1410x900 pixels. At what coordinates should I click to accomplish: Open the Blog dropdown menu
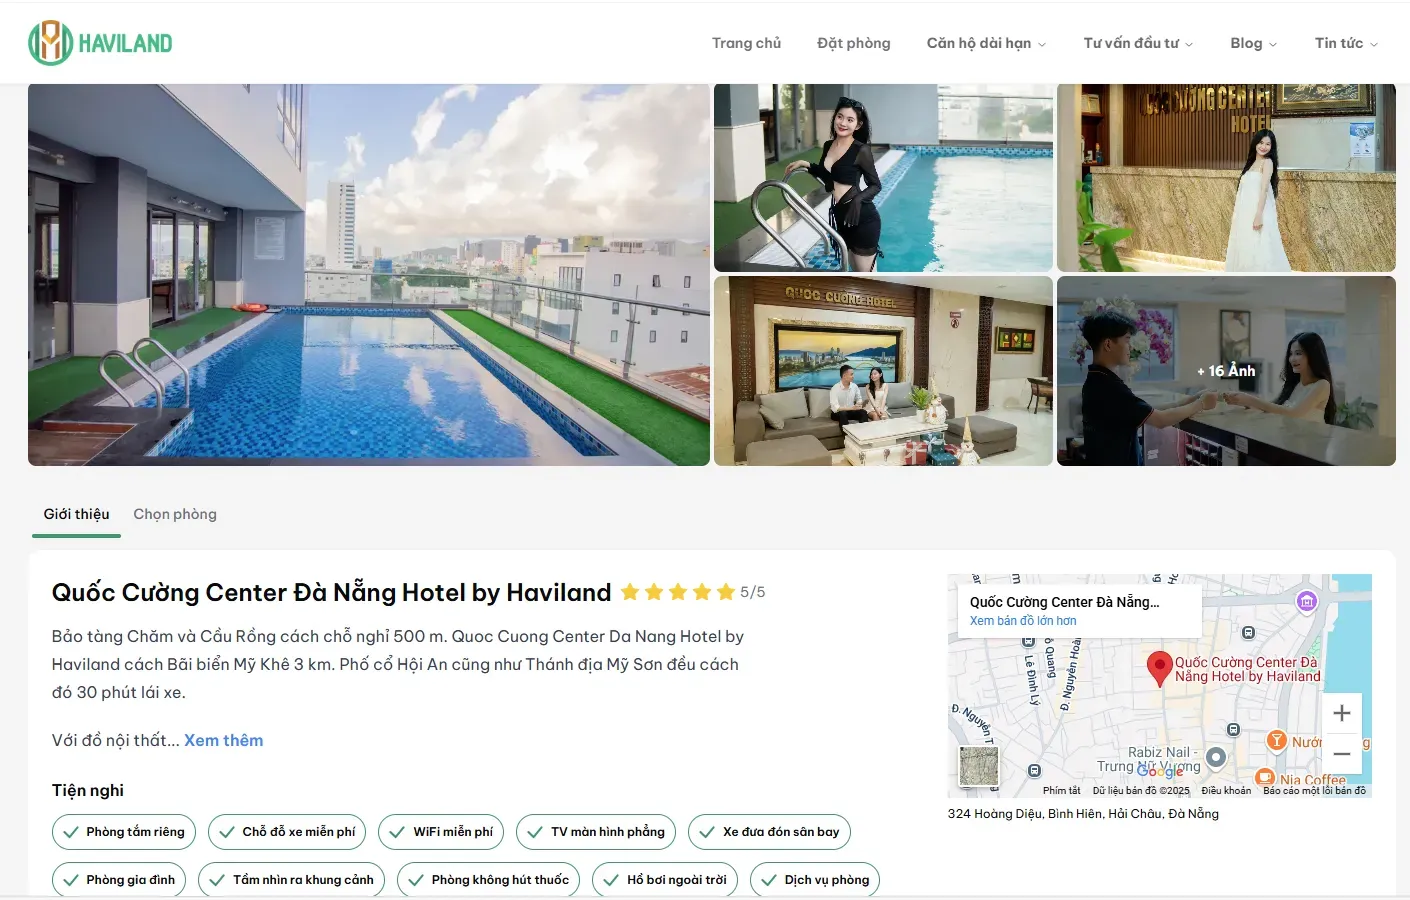coord(1253,43)
